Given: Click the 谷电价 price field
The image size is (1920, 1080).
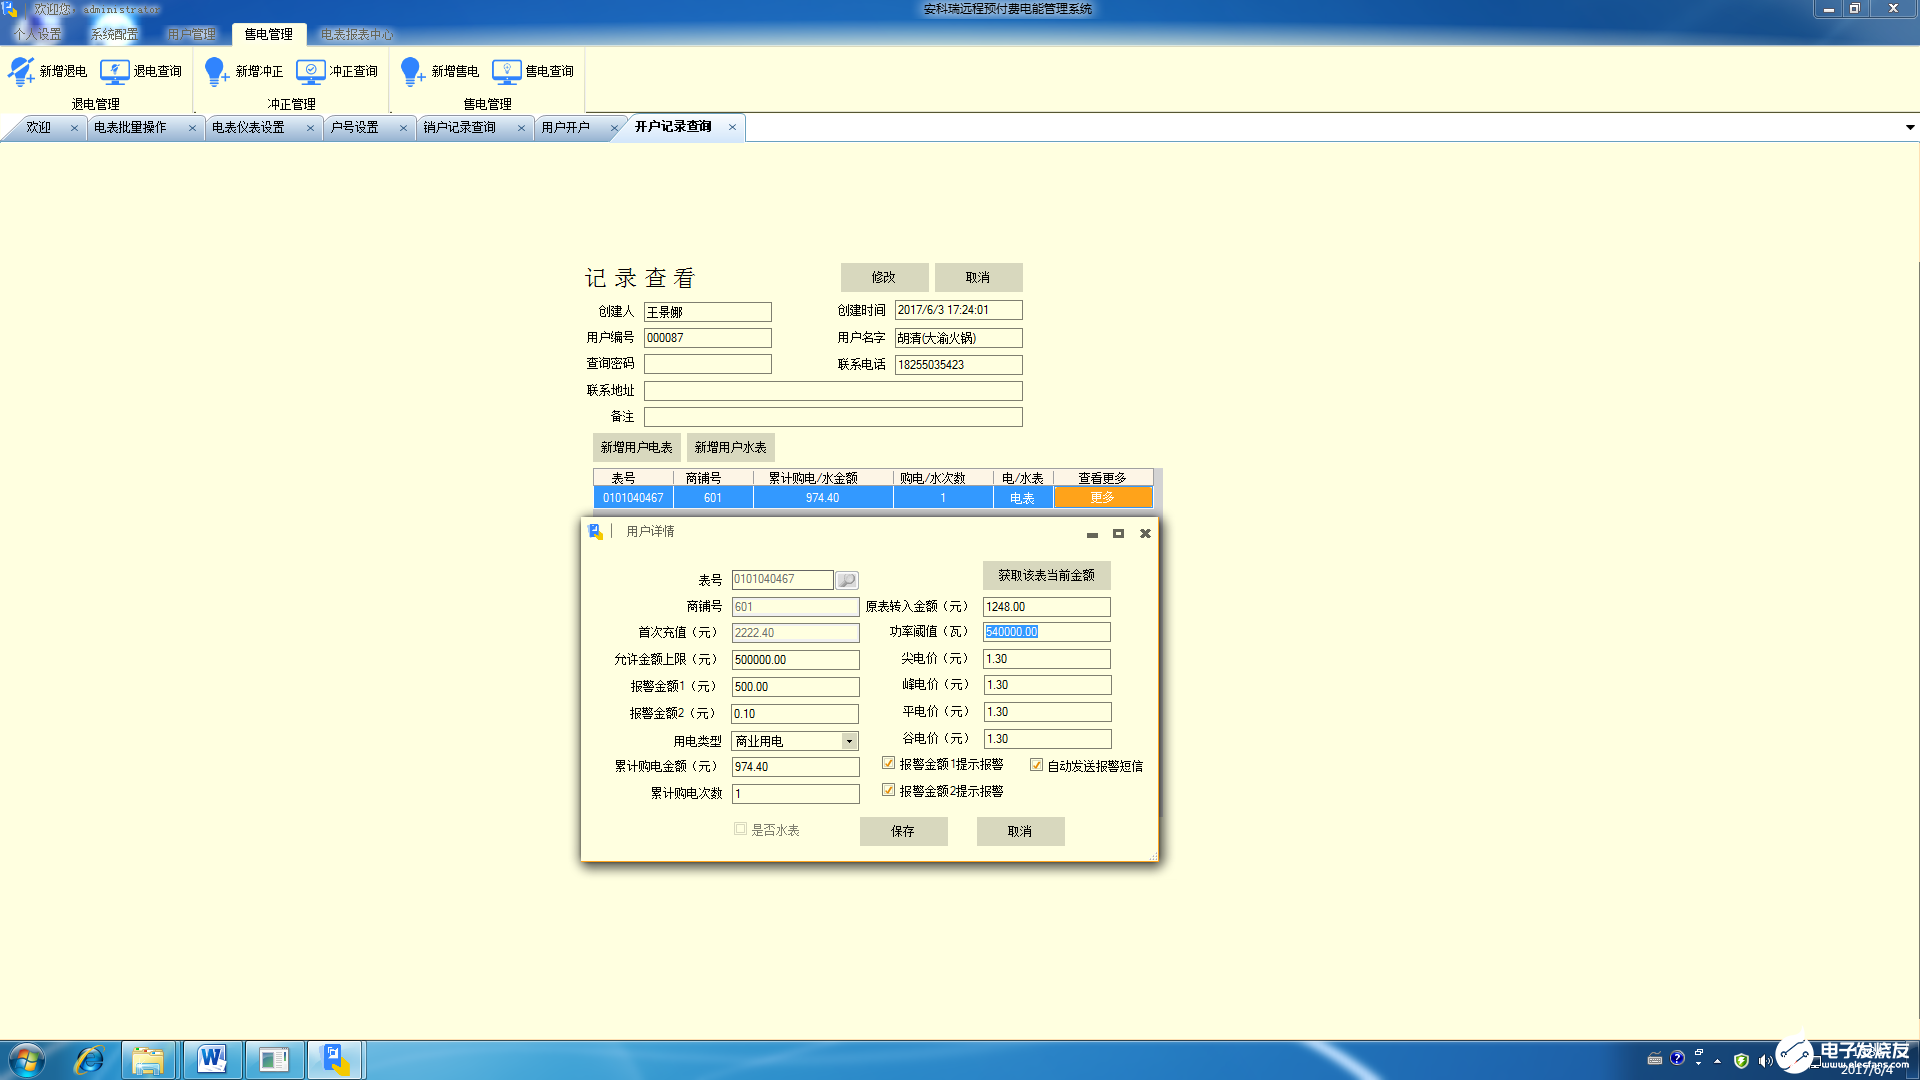Looking at the screenshot, I should [1046, 739].
